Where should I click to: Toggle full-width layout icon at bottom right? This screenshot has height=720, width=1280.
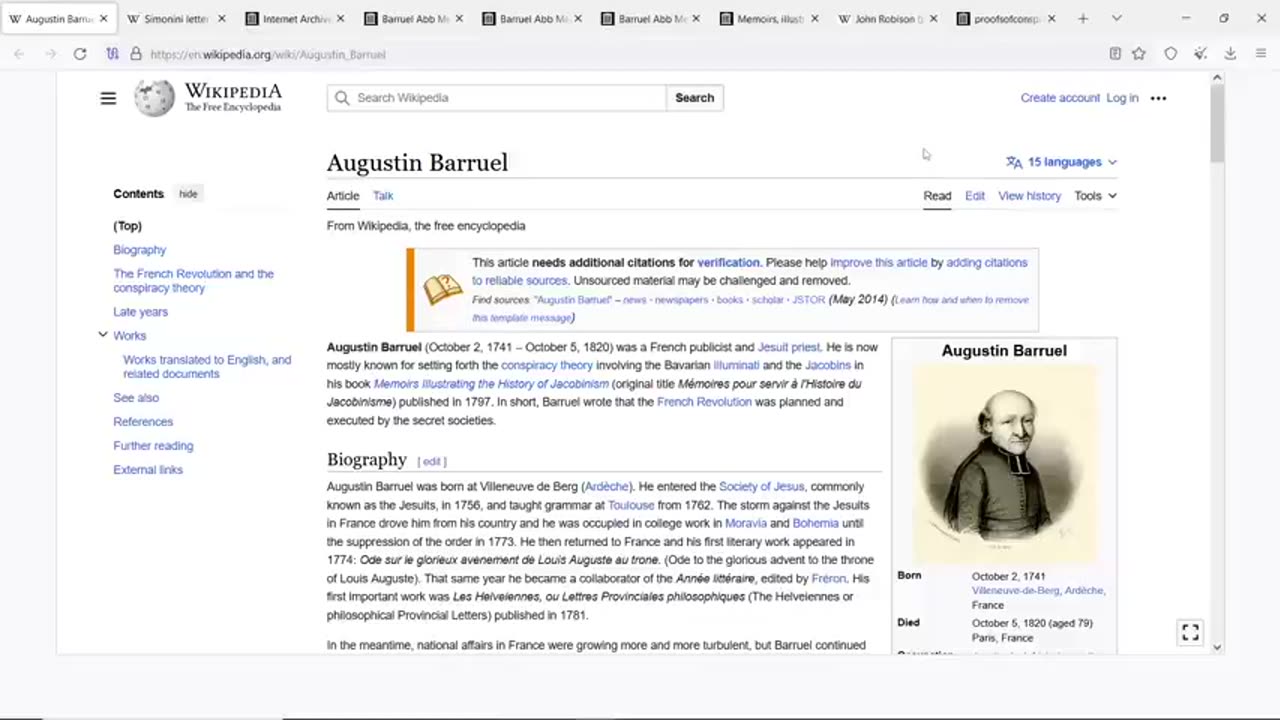click(x=1190, y=632)
